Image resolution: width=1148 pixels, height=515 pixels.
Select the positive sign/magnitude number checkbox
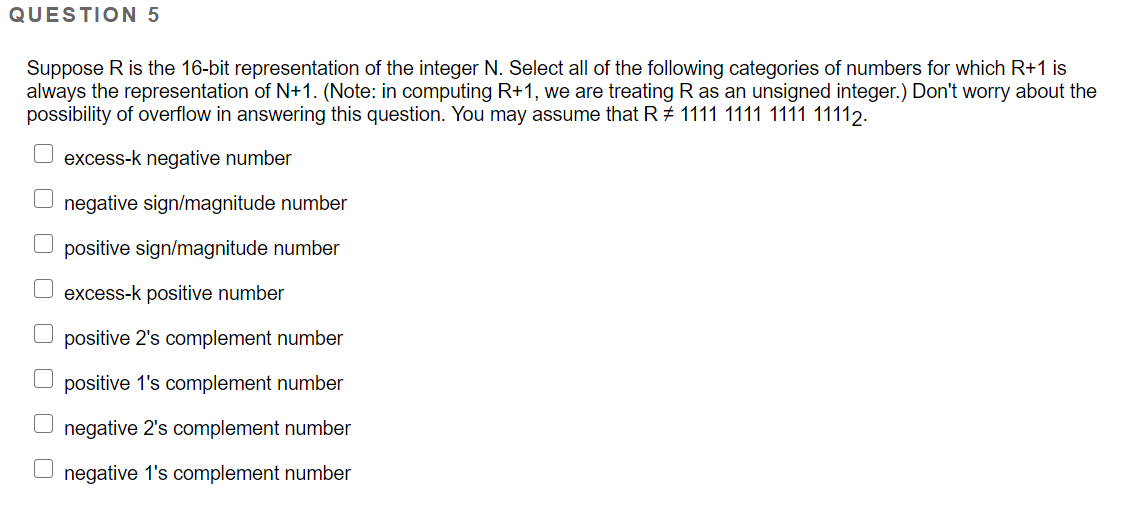[43, 244]
